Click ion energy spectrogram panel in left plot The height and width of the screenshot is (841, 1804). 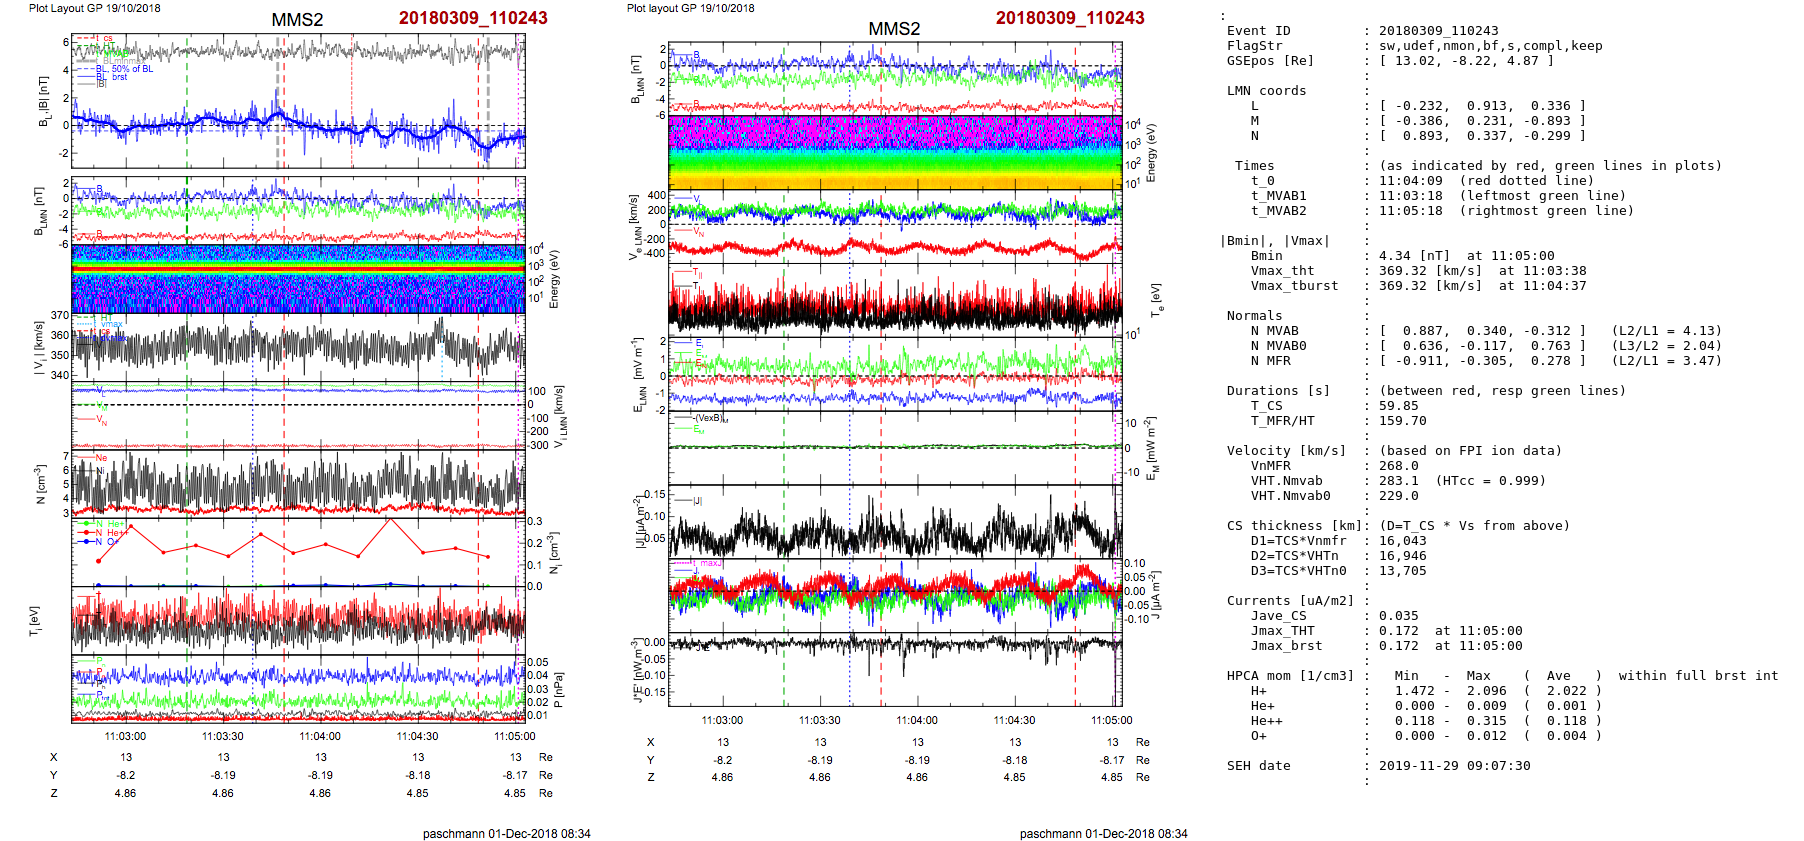(x=298, y=279)
